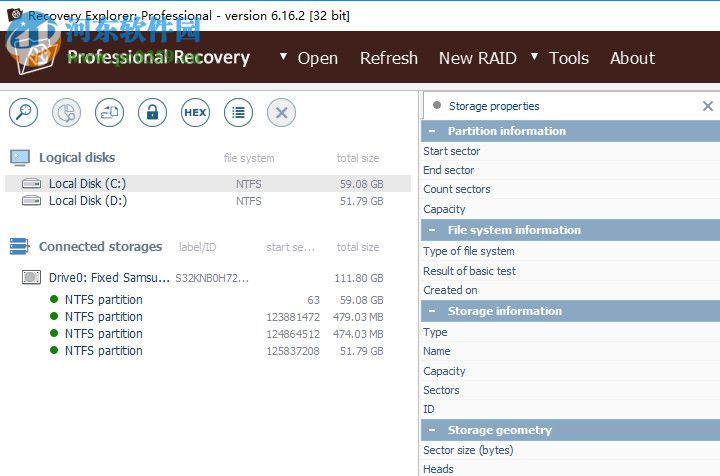Collapse the Storage geometry section
Viewport: 720px width, 476px height.
click(432, 430)
